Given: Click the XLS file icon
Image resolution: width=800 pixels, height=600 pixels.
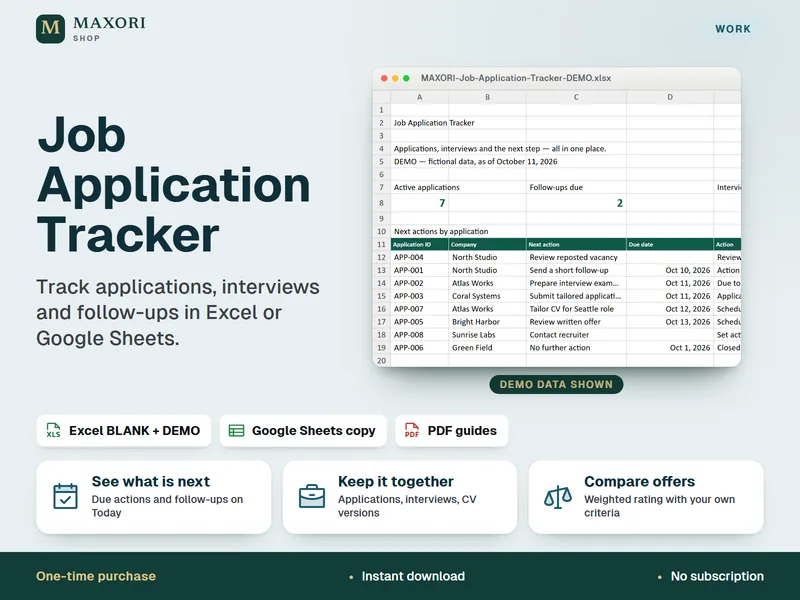Looking at the screenshot, I should 53,430.
